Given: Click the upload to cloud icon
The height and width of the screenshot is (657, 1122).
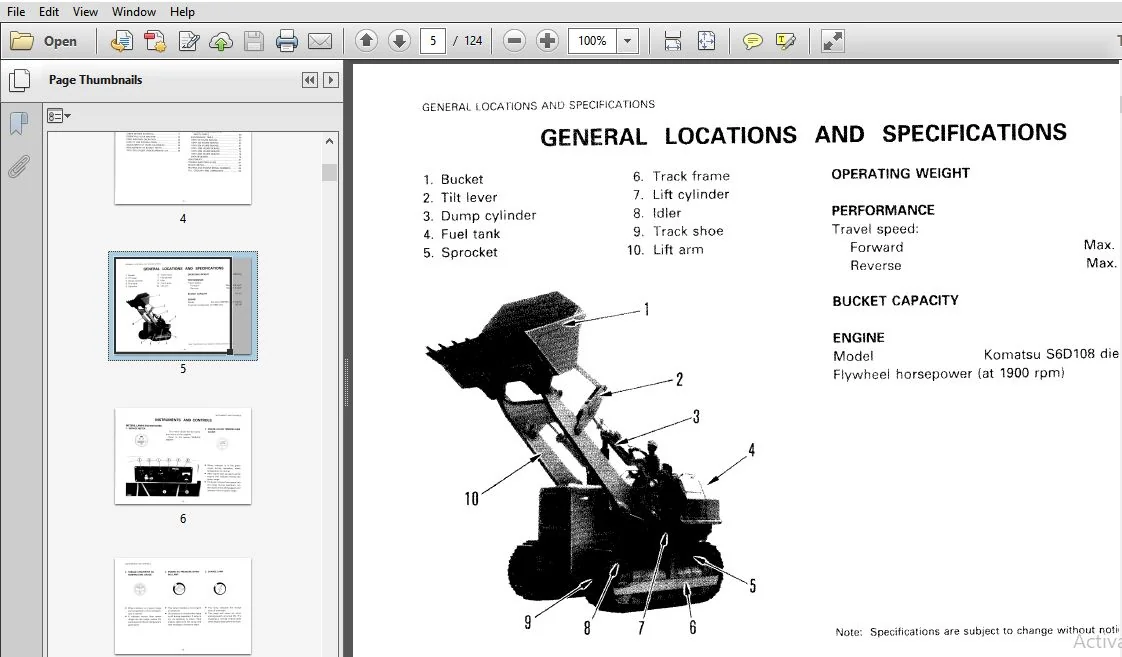Looking at the screenshot, I should click(221, 41).
